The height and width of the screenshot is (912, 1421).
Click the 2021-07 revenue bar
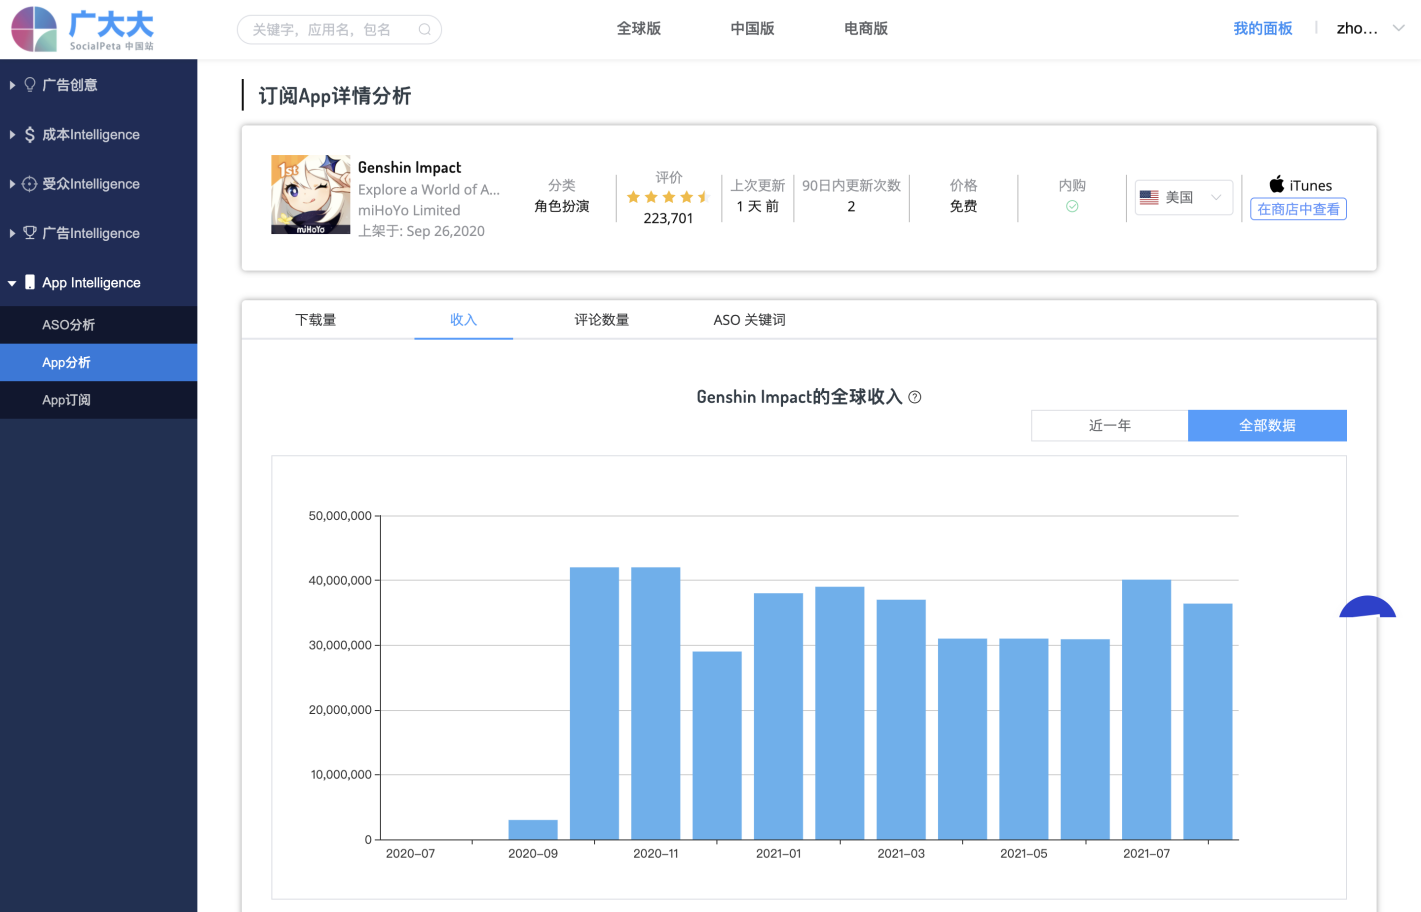click(x=1146, y=709)
